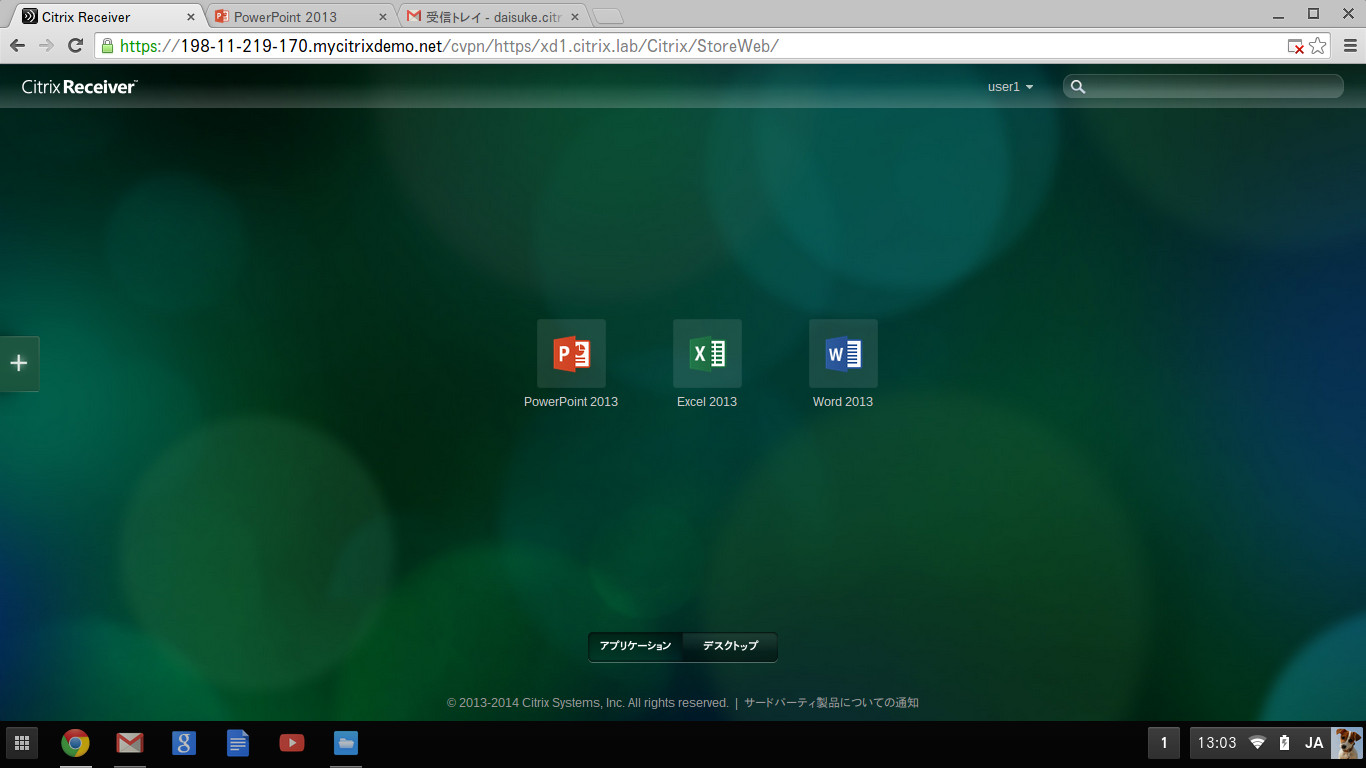Click the user avatar in status tray
The width and height of the screenshot is (1366, 768).
1346,743
